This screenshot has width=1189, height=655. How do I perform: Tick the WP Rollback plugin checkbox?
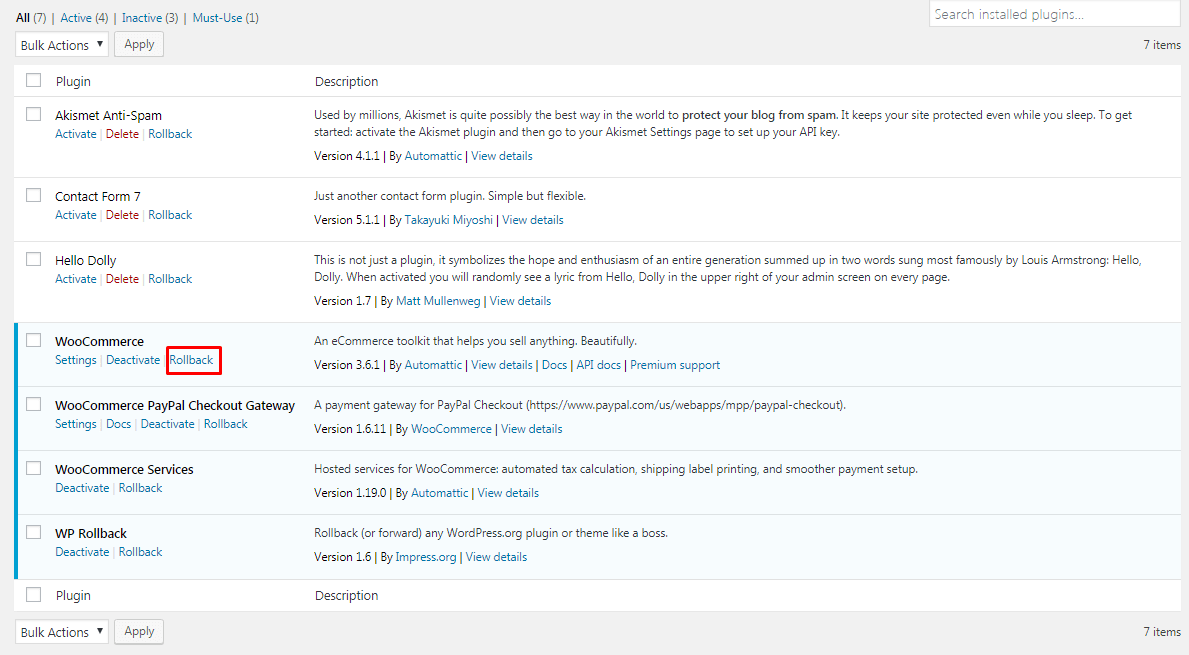33,532
